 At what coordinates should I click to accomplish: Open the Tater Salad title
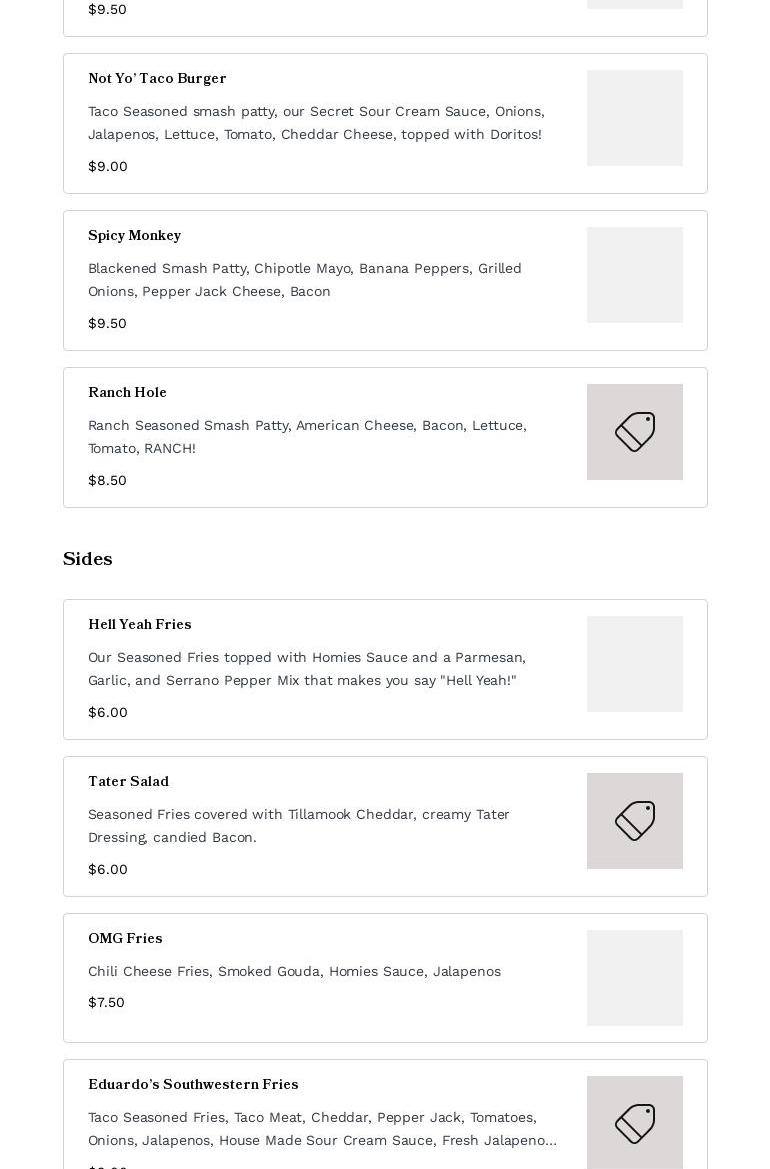click(x=128, y=781)
